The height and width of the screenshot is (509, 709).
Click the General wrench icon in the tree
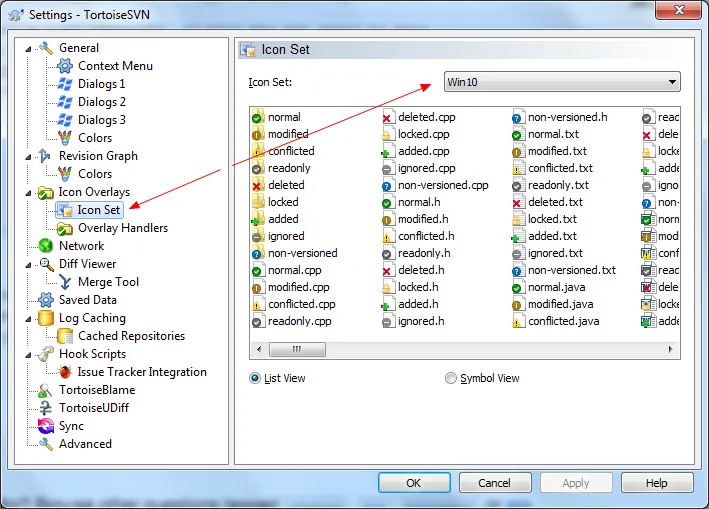[x=46, y=47]
